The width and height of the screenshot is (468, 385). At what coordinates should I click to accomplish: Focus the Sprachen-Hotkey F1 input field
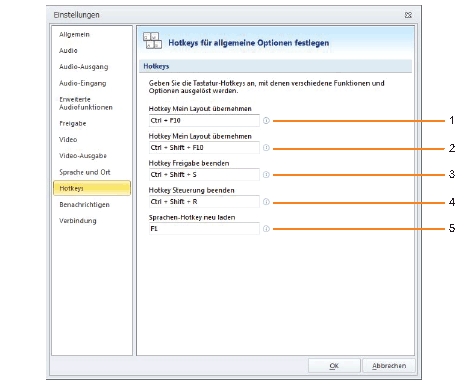(204, 229)
